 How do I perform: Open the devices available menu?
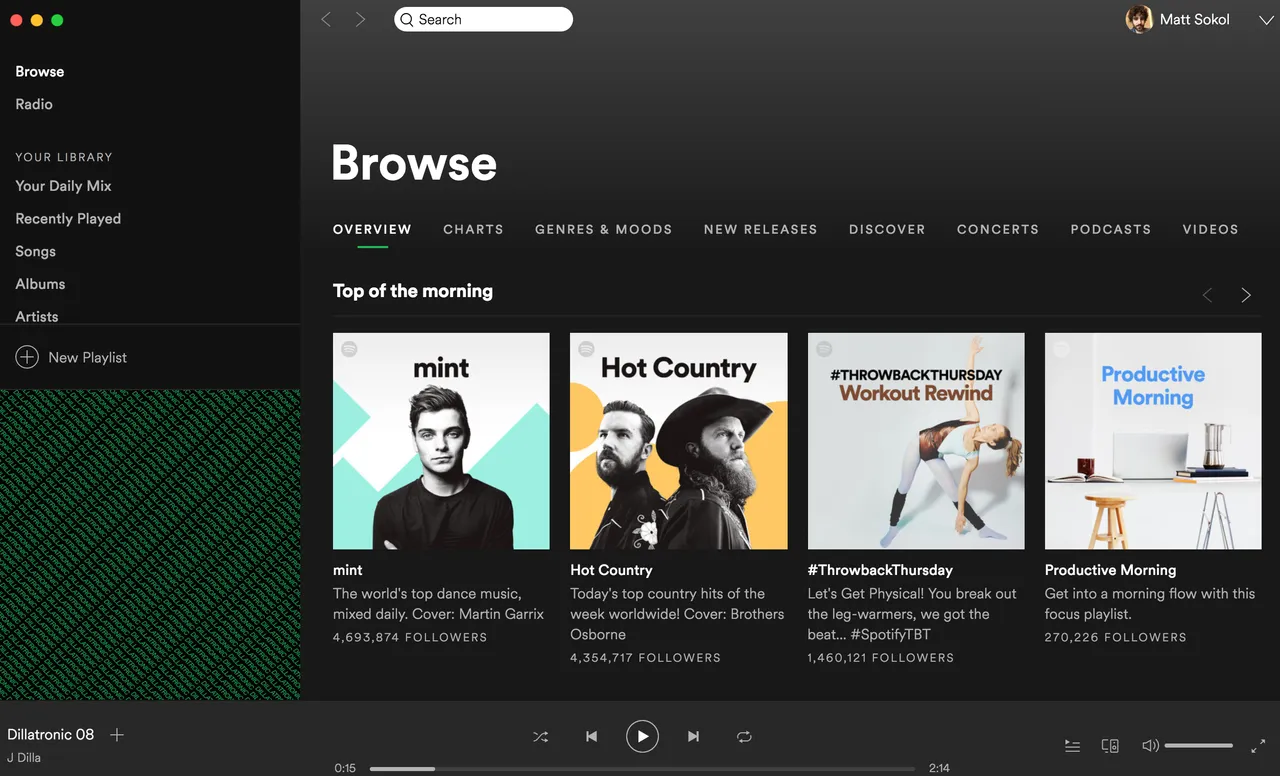click(1110, 746)
